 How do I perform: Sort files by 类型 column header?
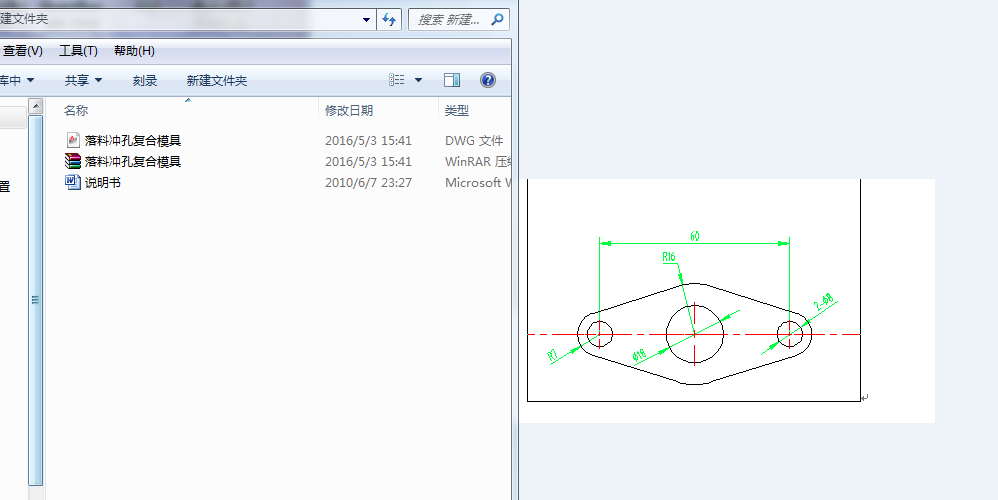456,111
